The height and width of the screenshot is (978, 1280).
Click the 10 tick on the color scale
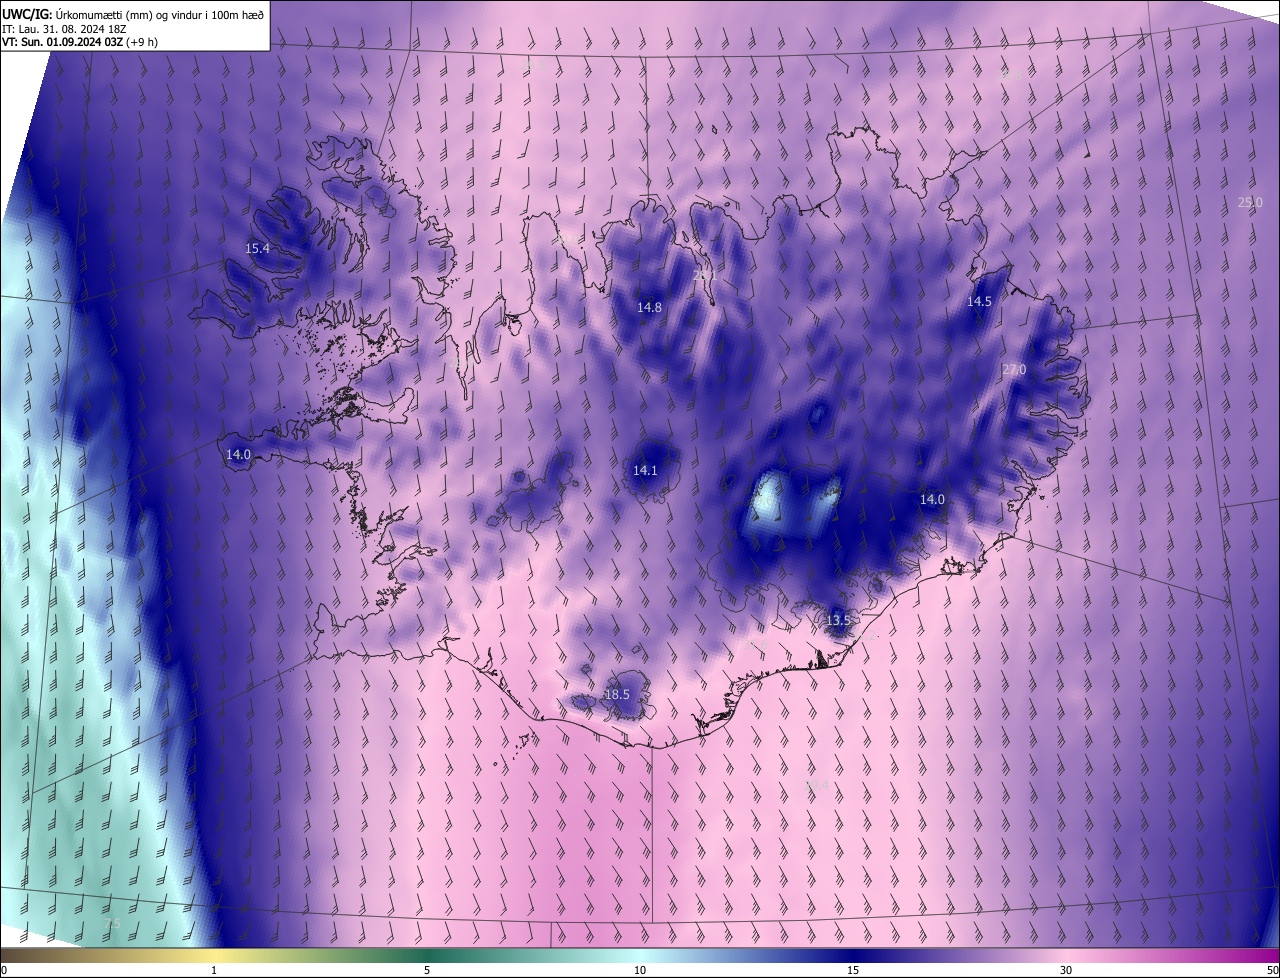pos(640,970)
